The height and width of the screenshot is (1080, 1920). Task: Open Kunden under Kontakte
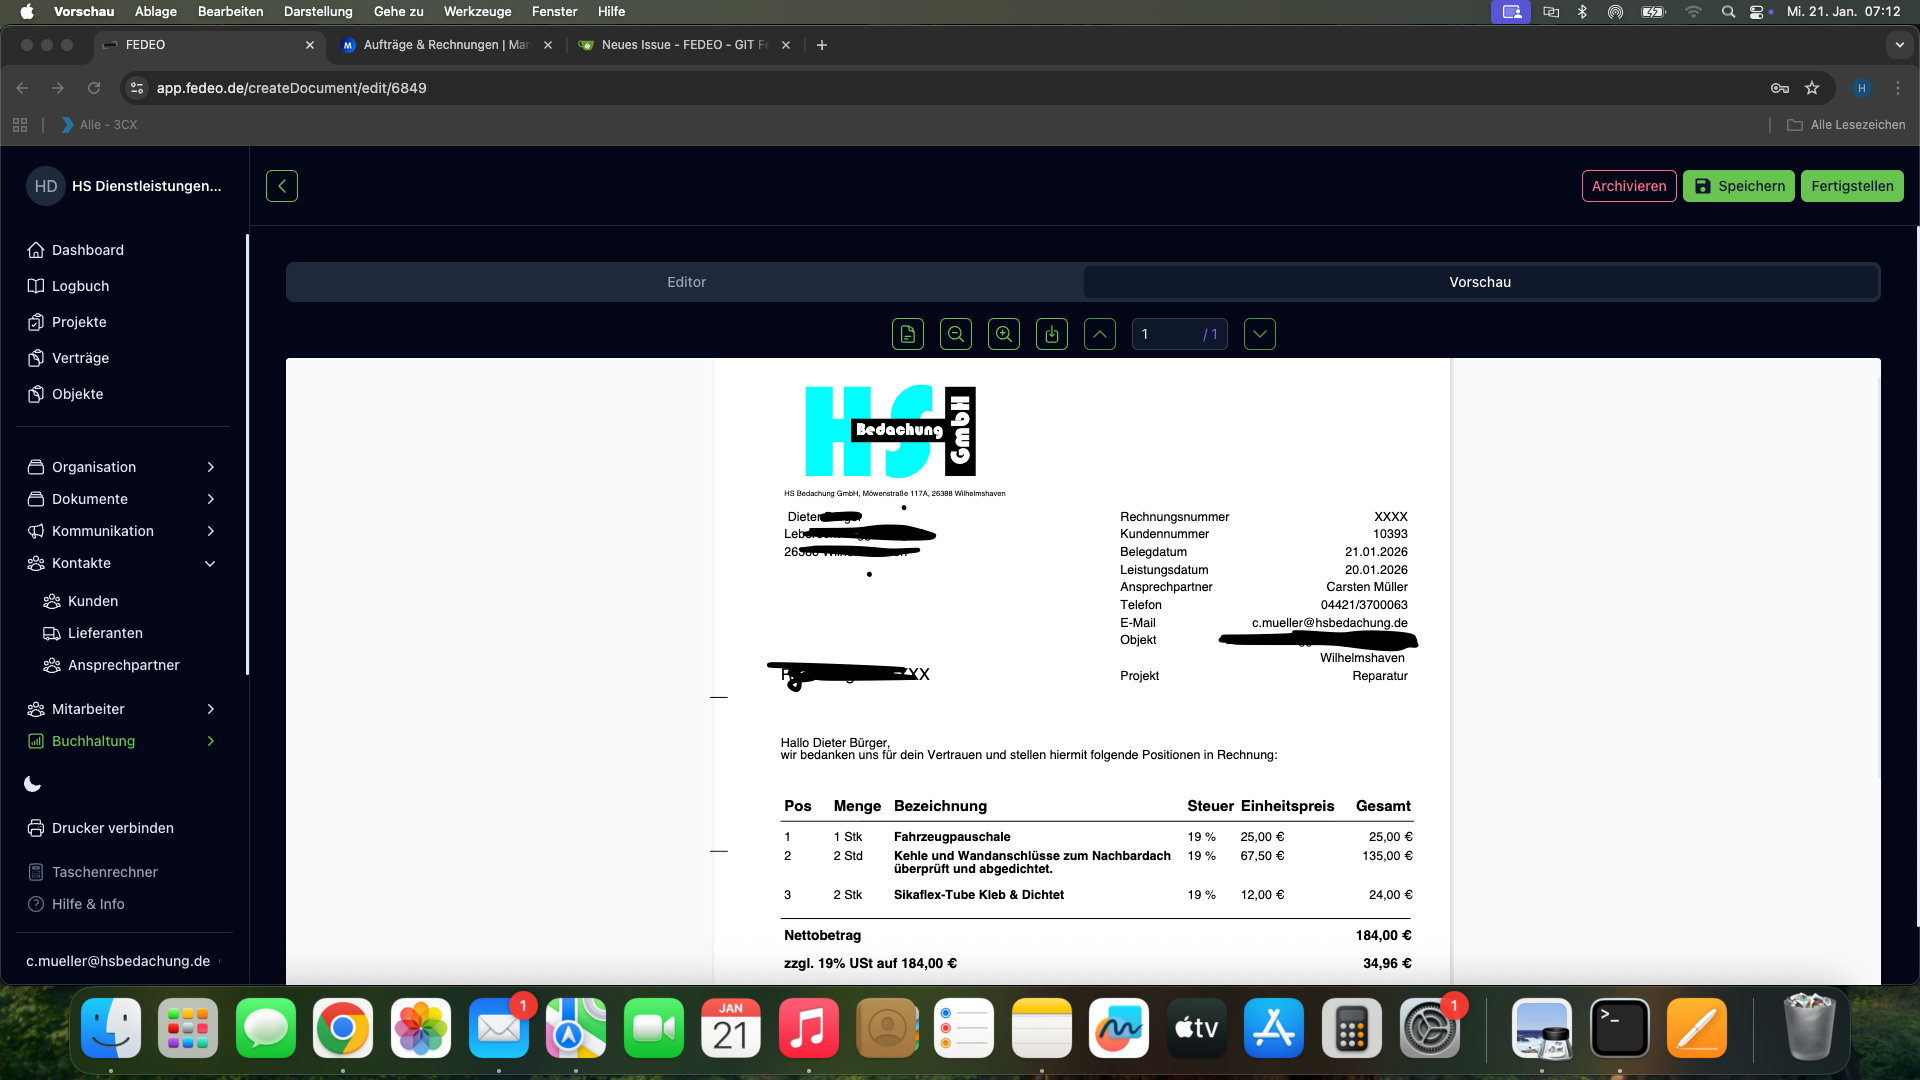(92, 601)
